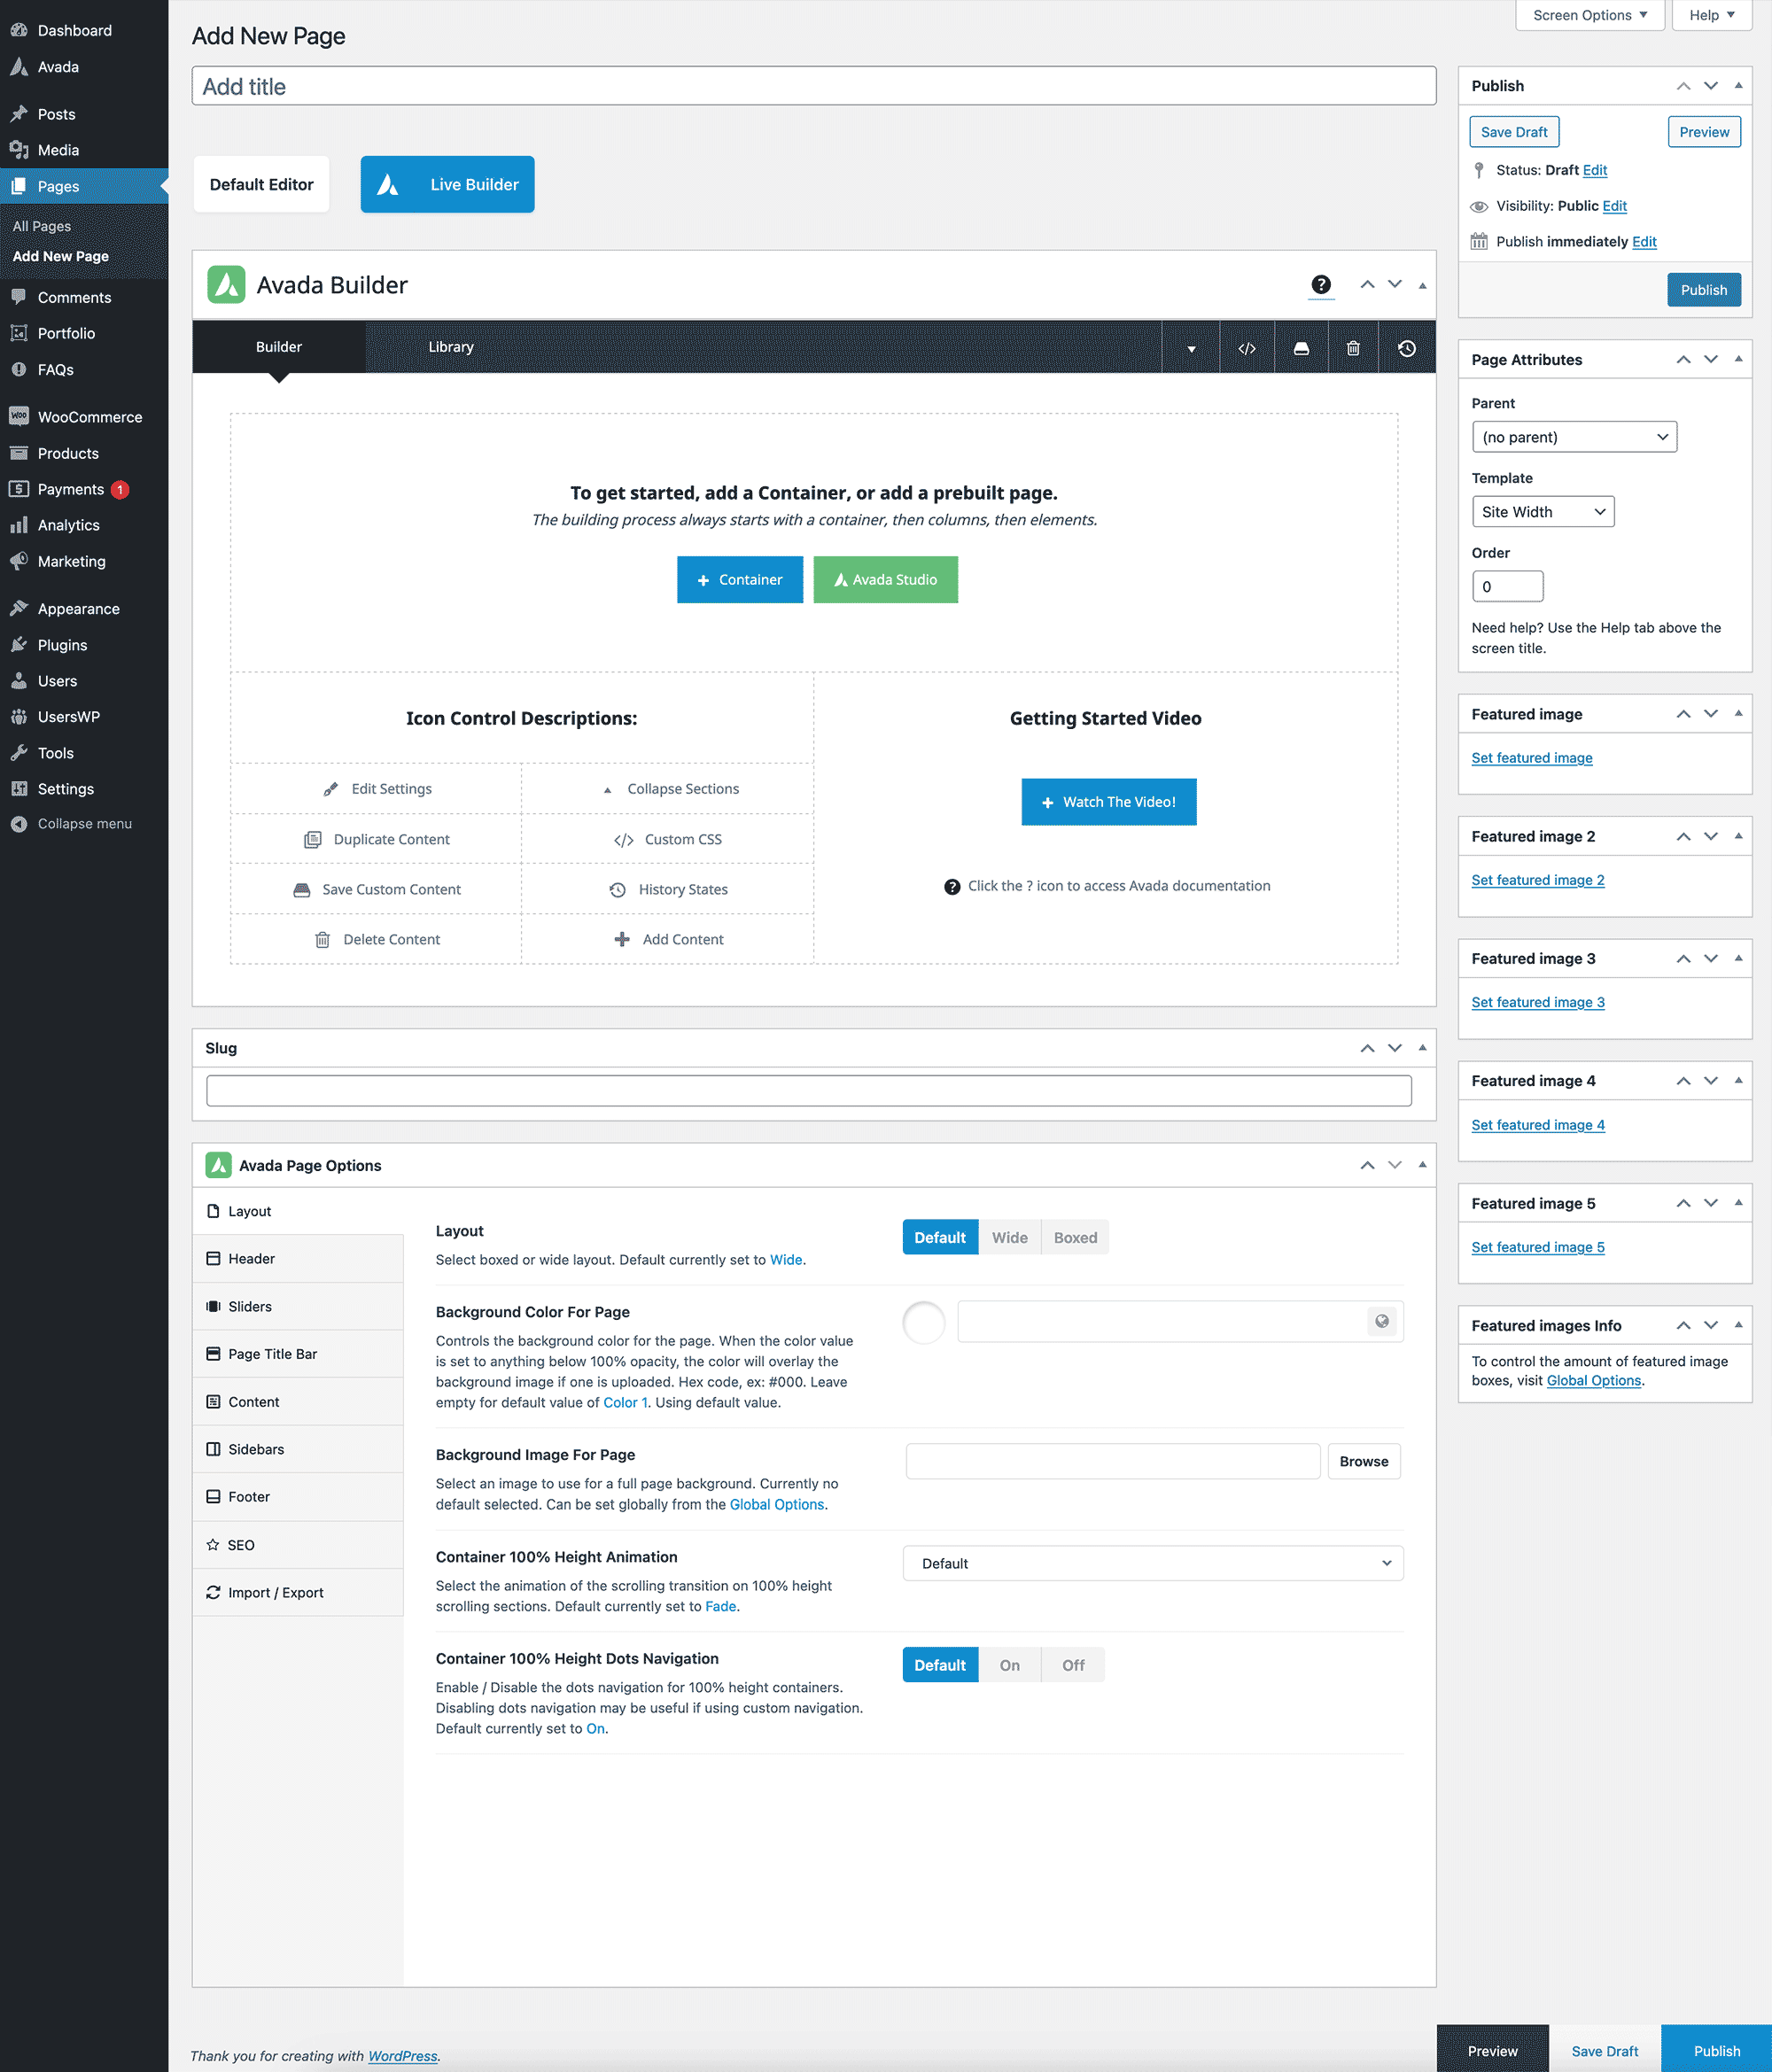The height and width of the screenshot is (2072, 1772).
Task: Click the Global Options link in Featured images Info
Action: [1593, 1379]
